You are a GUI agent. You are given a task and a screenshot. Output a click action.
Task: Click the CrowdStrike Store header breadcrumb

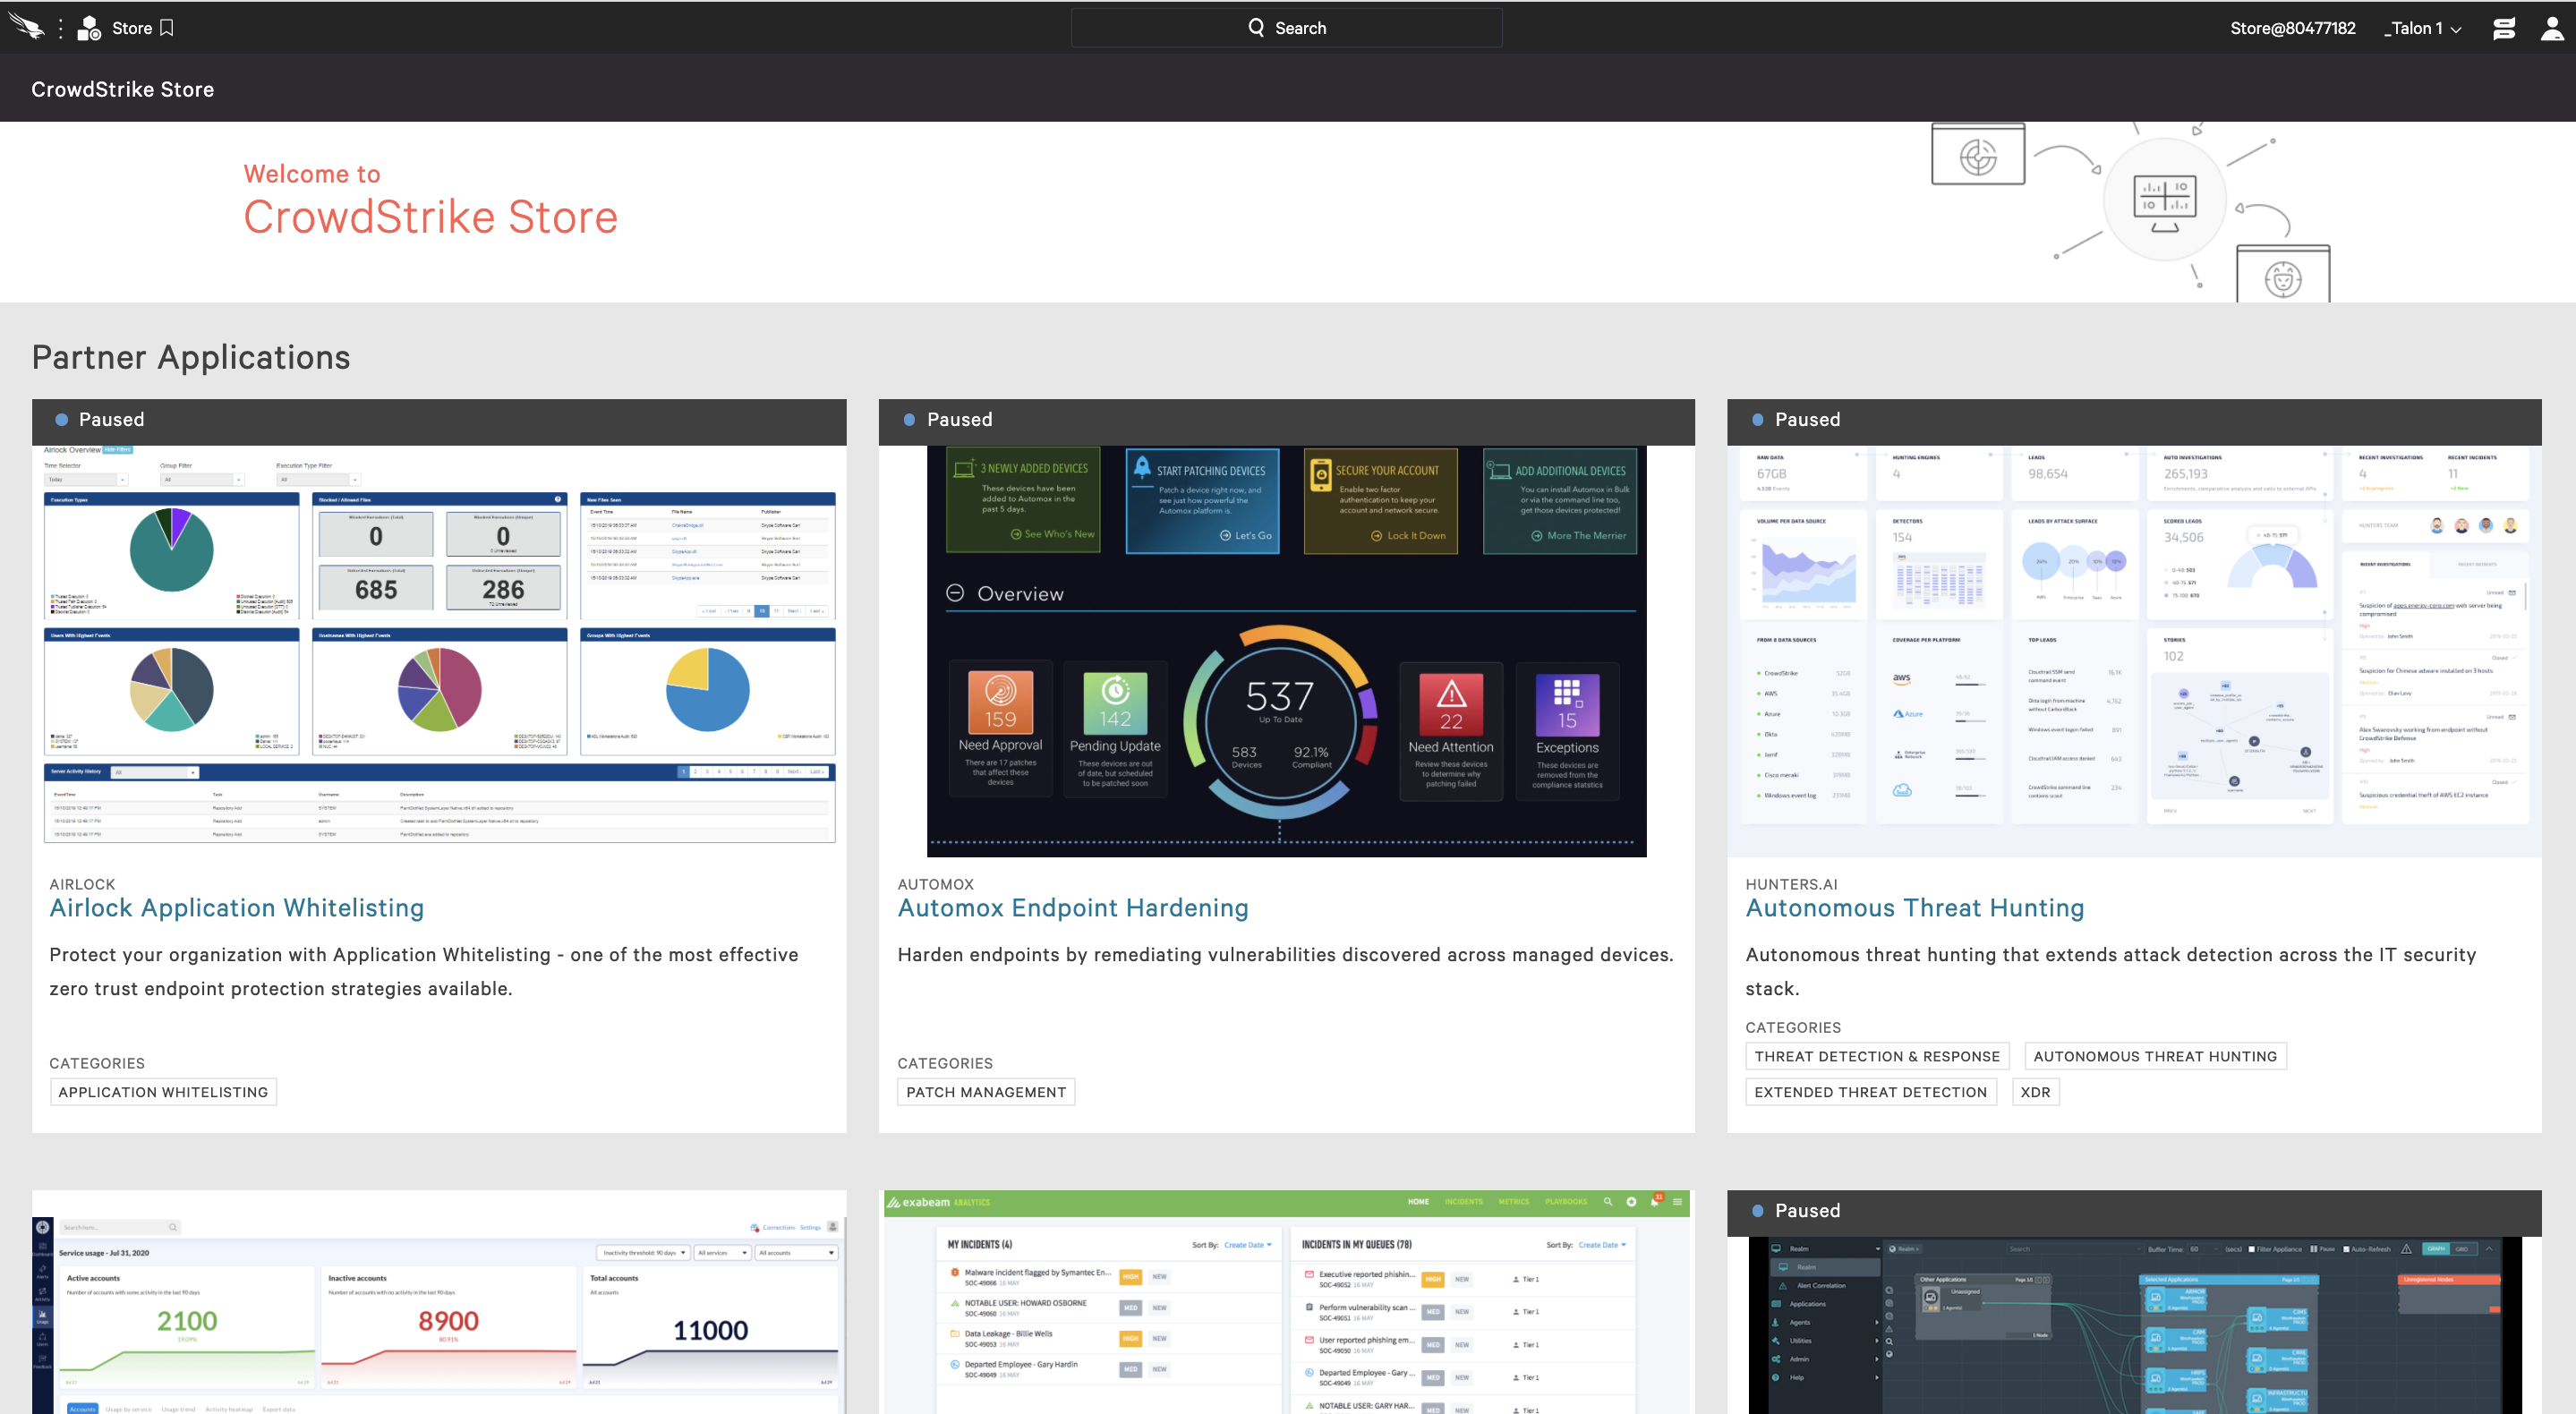click(x=122, y=88)
